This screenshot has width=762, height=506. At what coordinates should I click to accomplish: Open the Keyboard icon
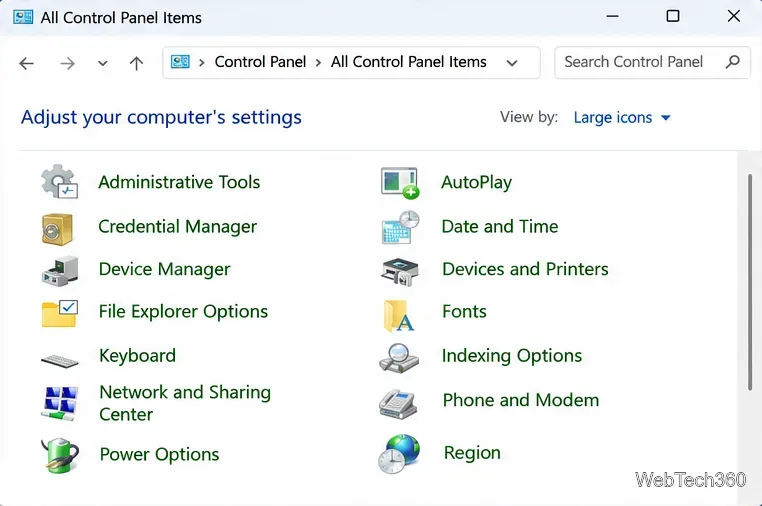(59, 361)
